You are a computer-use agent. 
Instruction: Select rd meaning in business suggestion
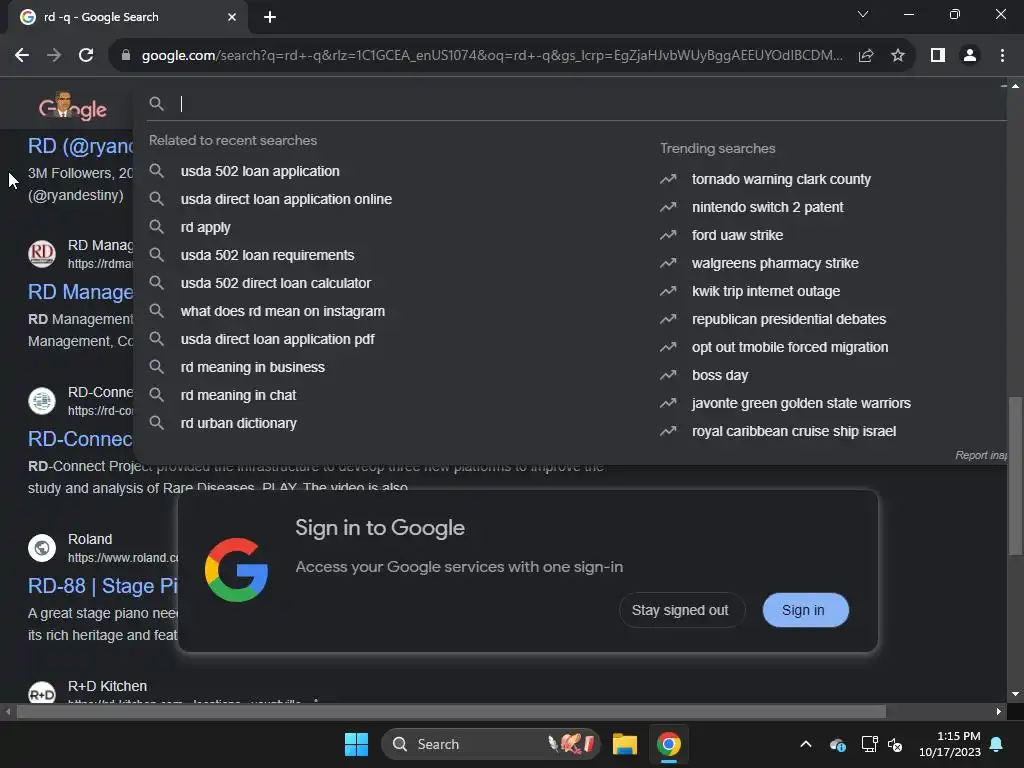[253, 367]
